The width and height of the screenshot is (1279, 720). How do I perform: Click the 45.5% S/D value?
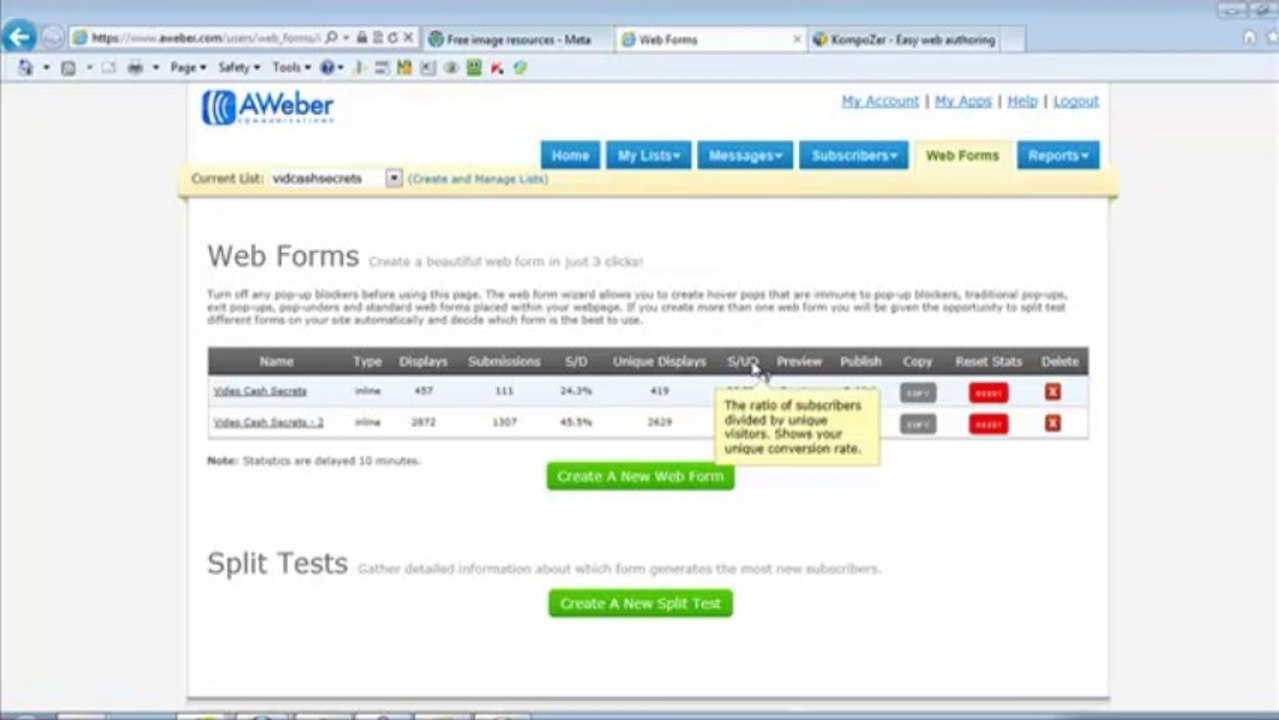tap(576, 422)
